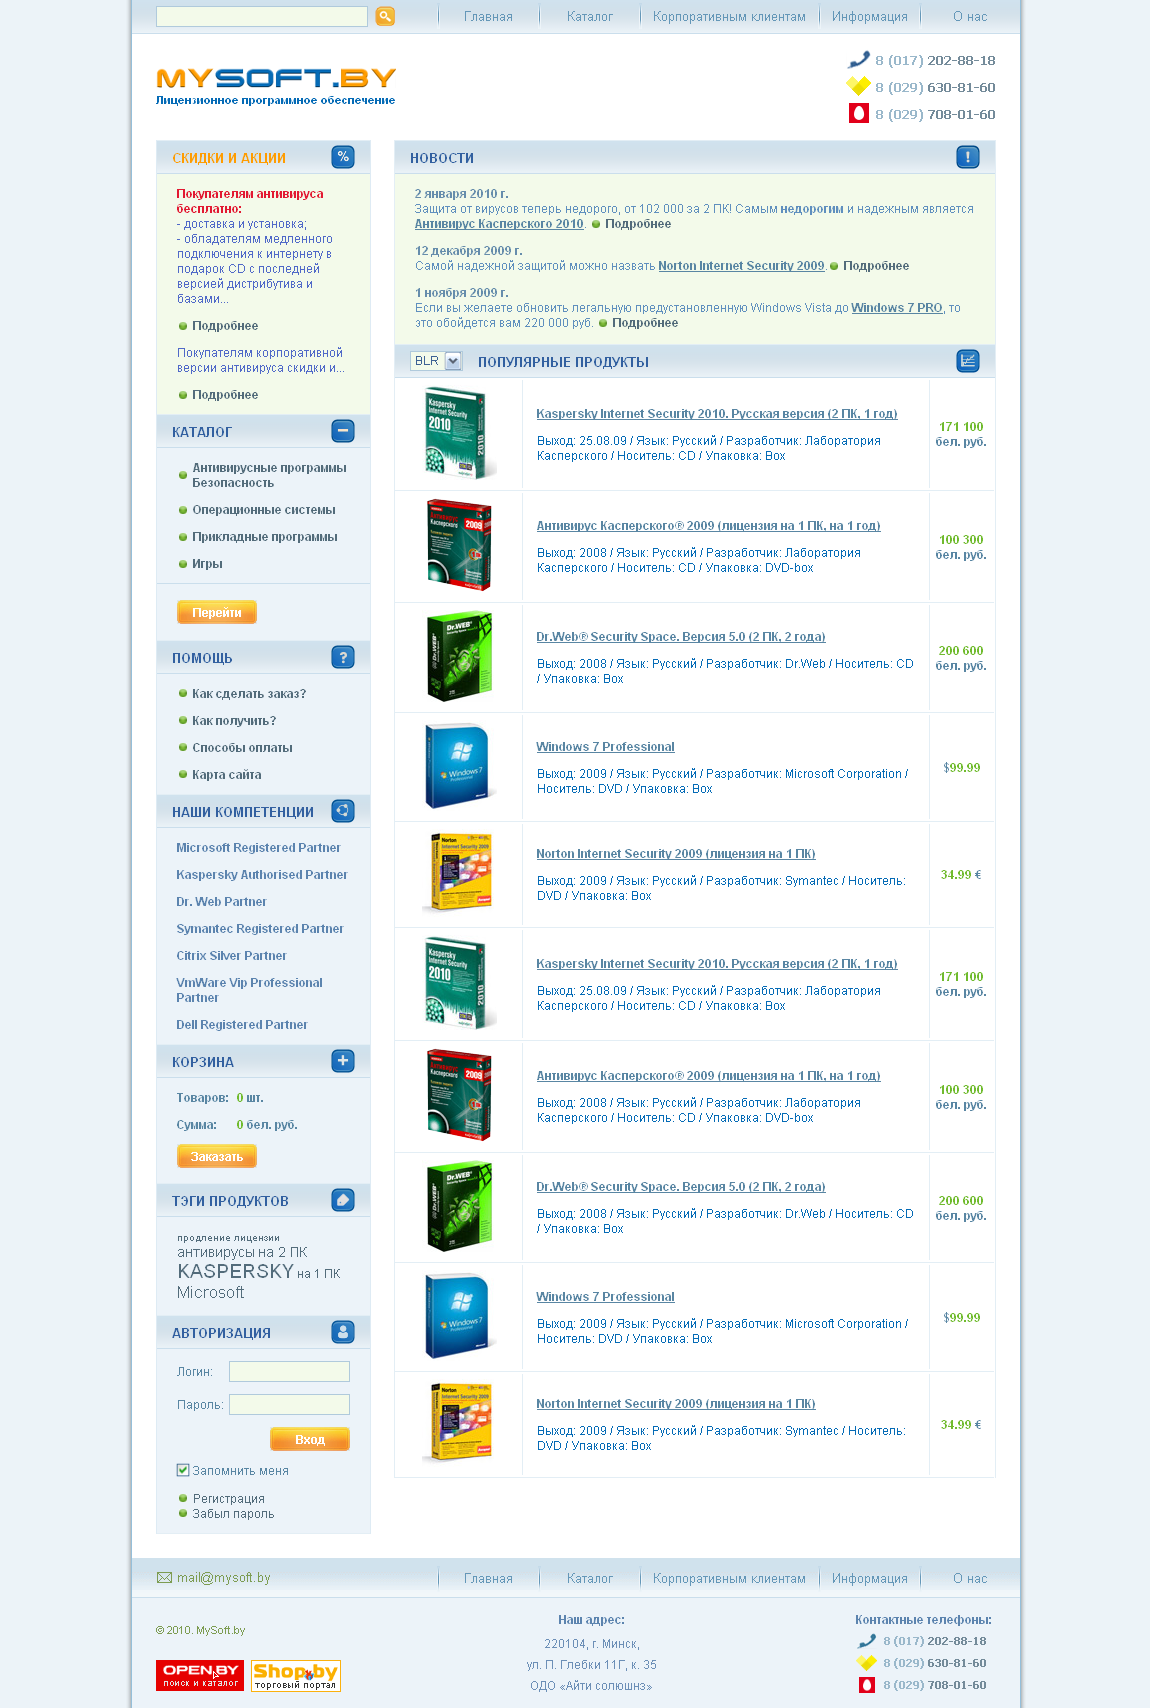Open the Windows 7 Professional product link

click(605, 747)
